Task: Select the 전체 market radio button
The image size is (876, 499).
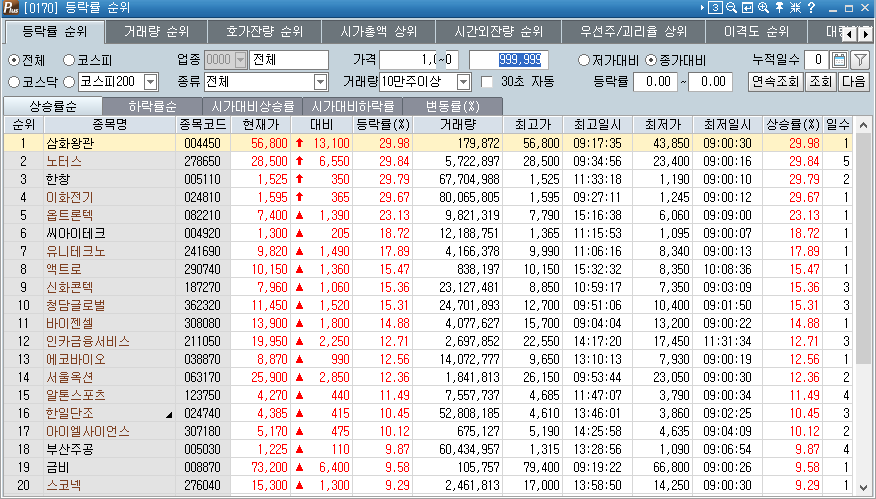Action: pyautogui.click(x=14, y=60)
